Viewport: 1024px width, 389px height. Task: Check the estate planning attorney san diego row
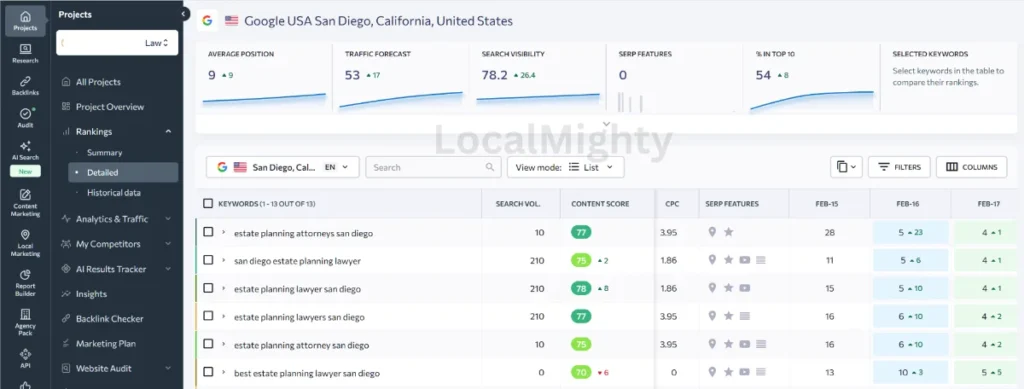pos(208,344)
